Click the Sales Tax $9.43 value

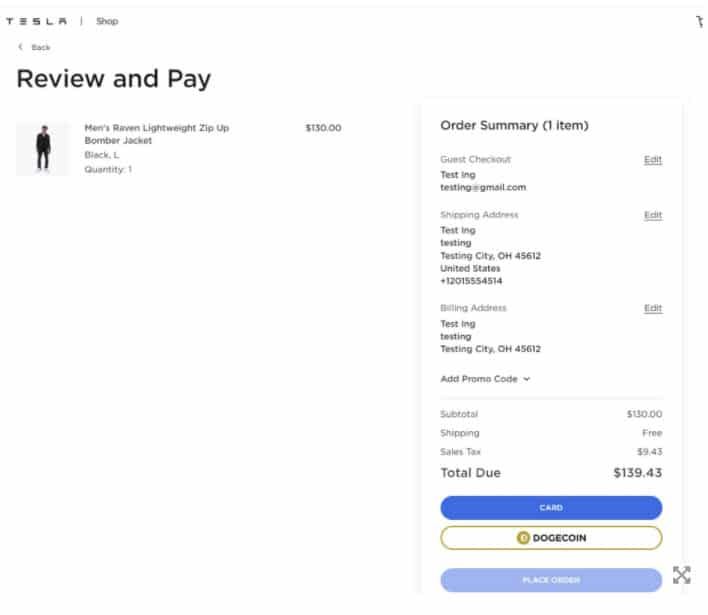(649, 452)
